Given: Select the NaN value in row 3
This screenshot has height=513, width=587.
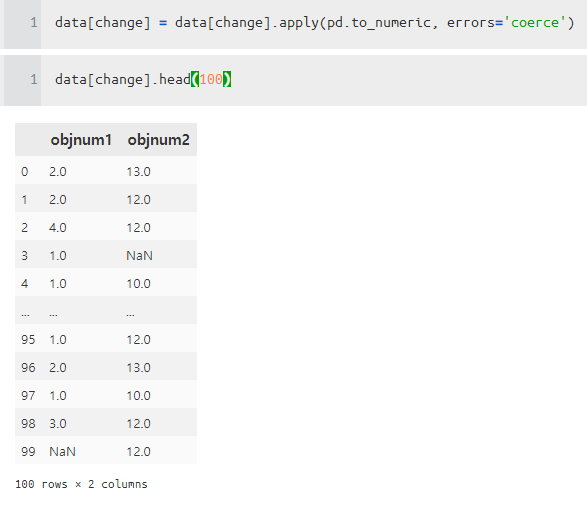Looking at the screenshot, I should click(139, 256).
